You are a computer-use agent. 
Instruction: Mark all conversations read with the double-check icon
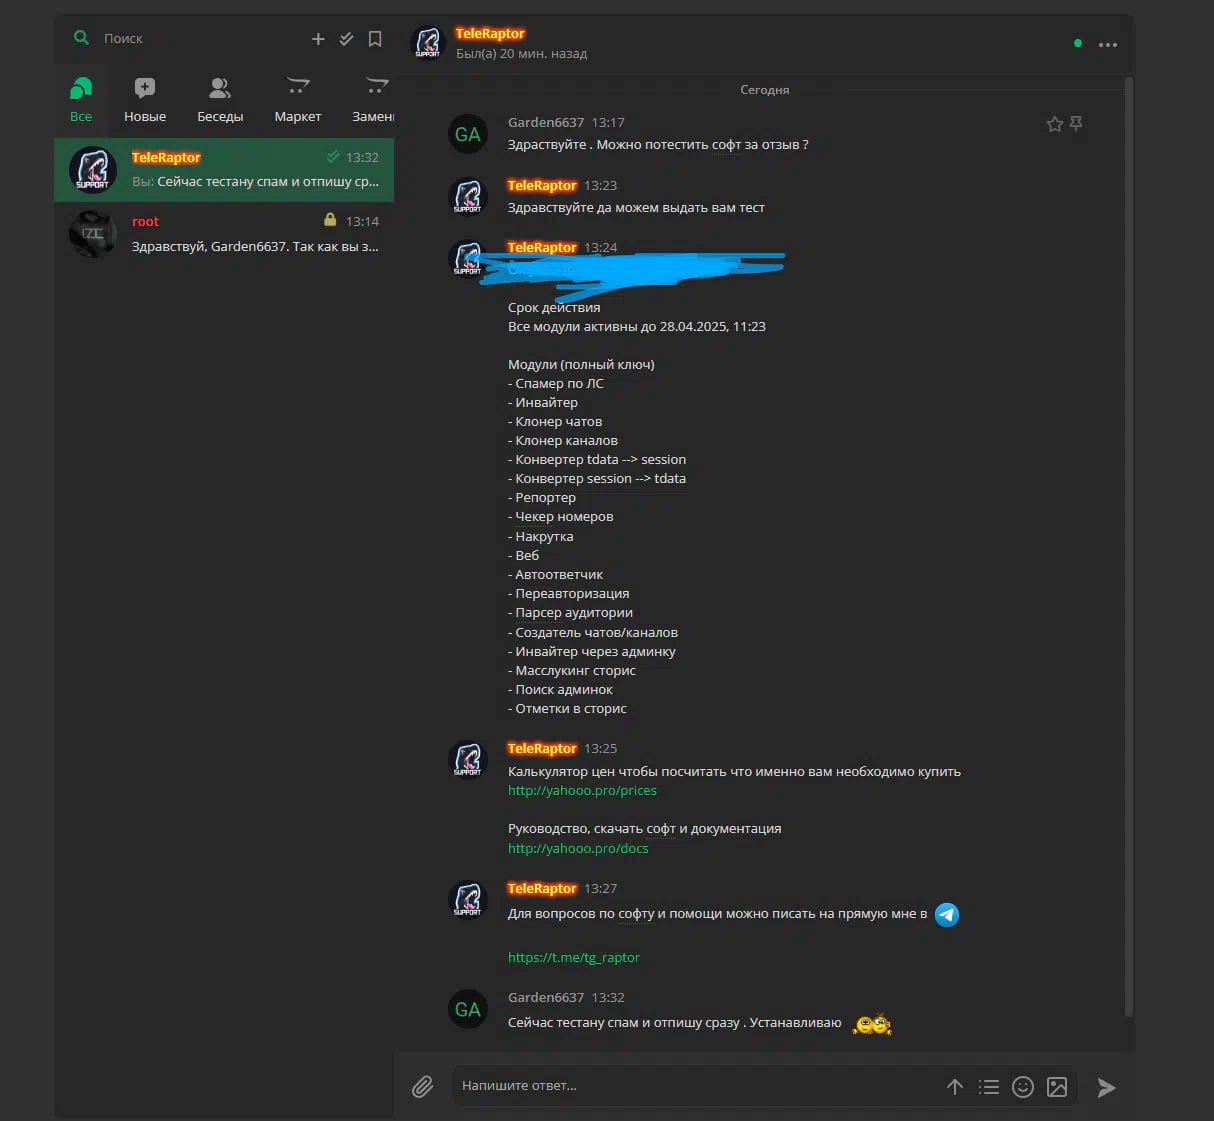tap(346, 39)
